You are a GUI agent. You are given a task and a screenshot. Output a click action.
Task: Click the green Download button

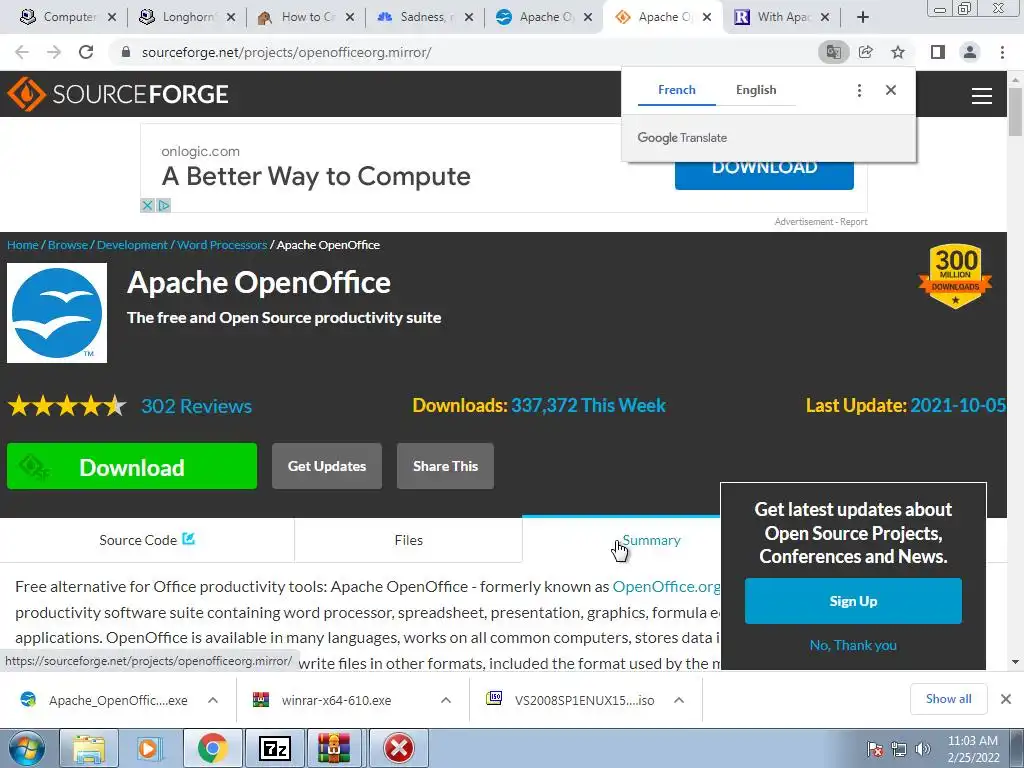pyautogui.click(x=132, y=466)
